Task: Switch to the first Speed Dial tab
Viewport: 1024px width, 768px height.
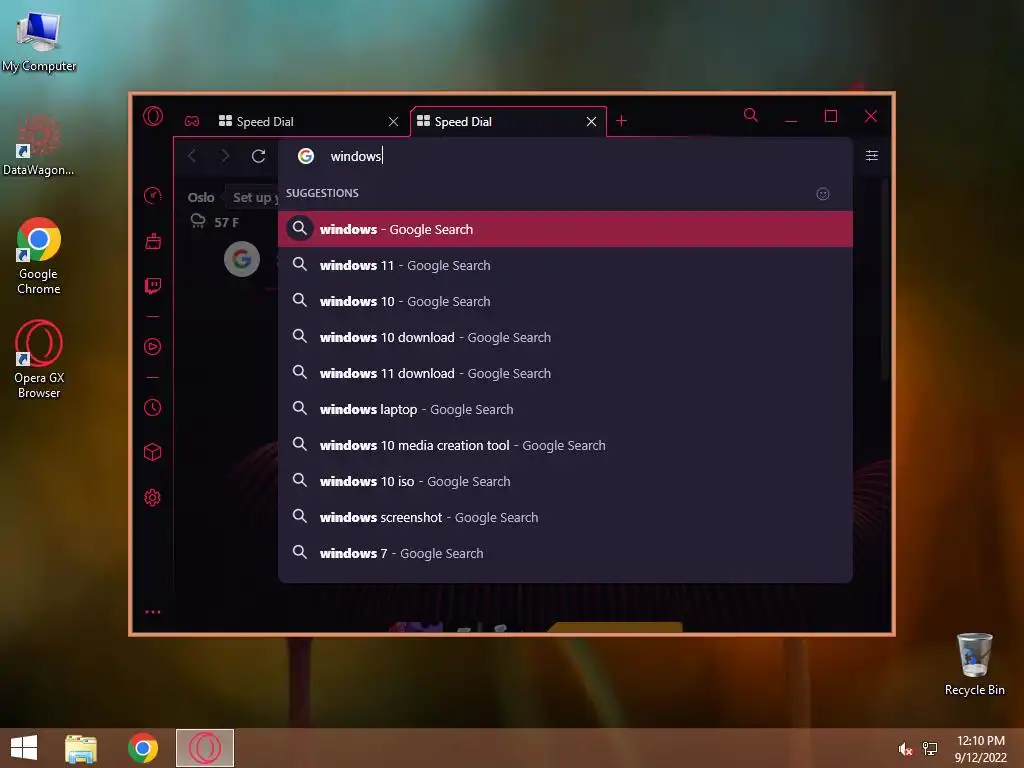Action: tap(309, 121)
